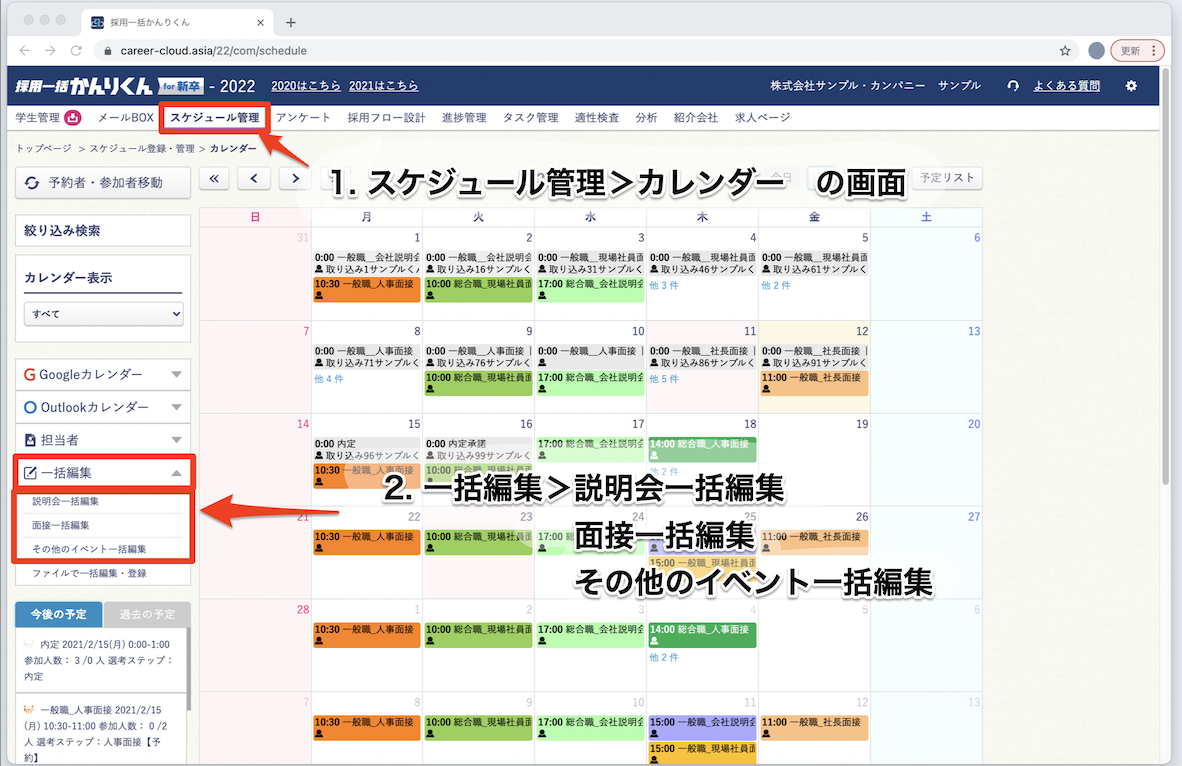
Task: Open a new browser tab
Action: [x=291, y=22]
